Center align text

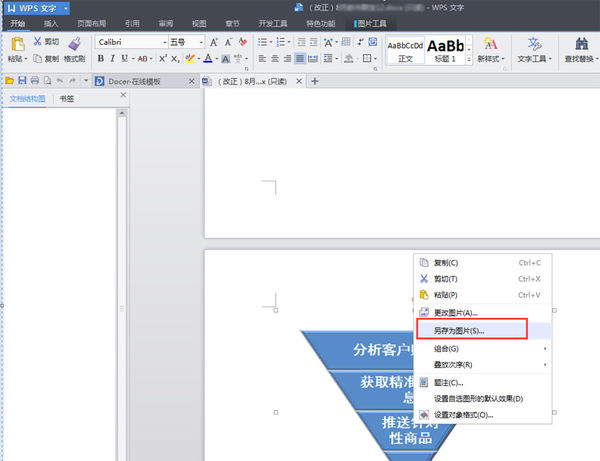click(x=275, y=59)
